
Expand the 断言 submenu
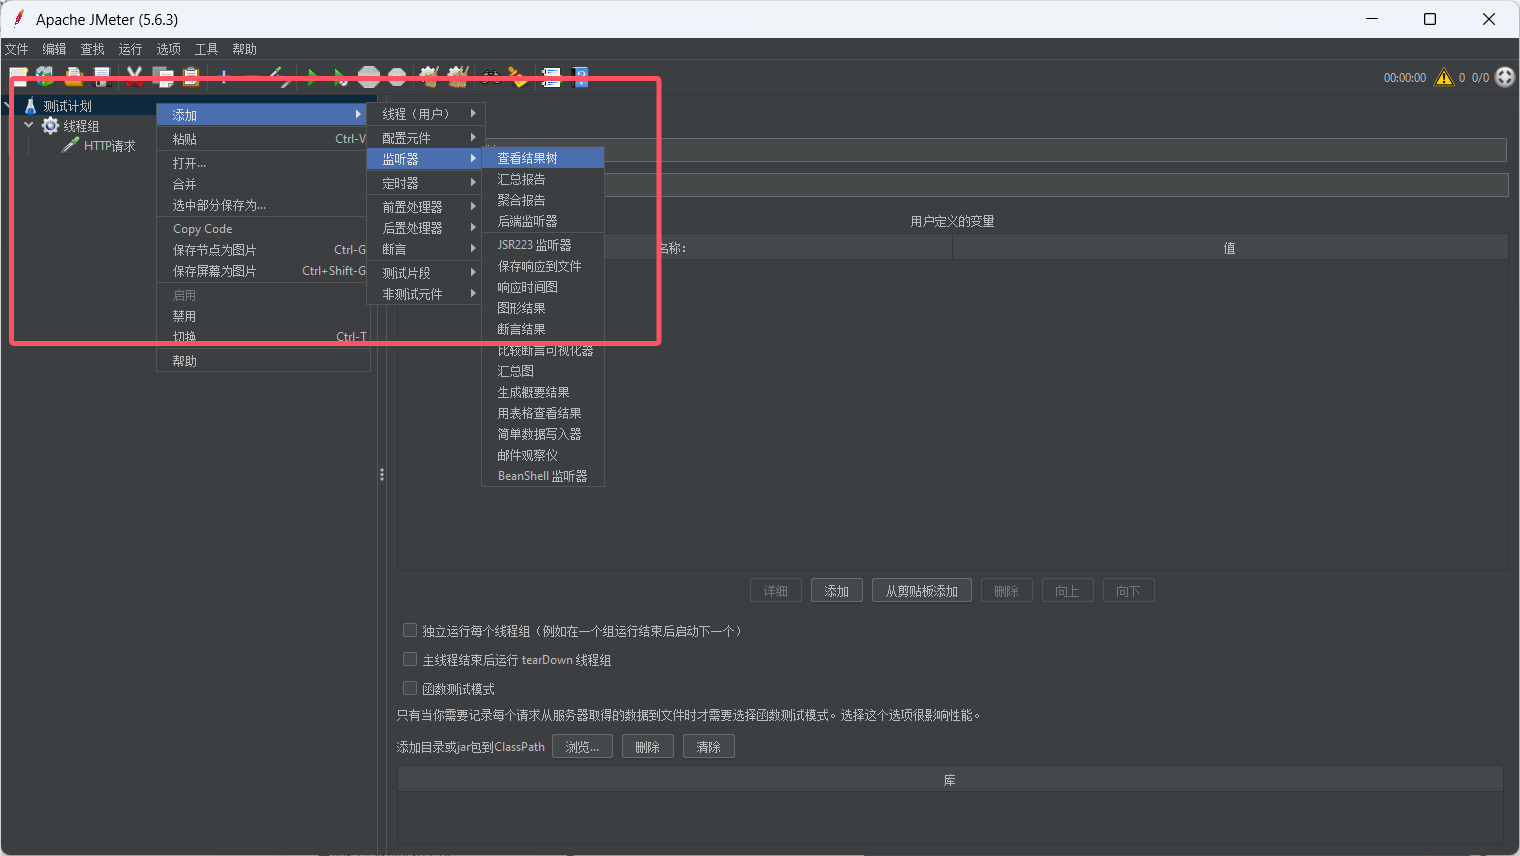coord(426,249)
